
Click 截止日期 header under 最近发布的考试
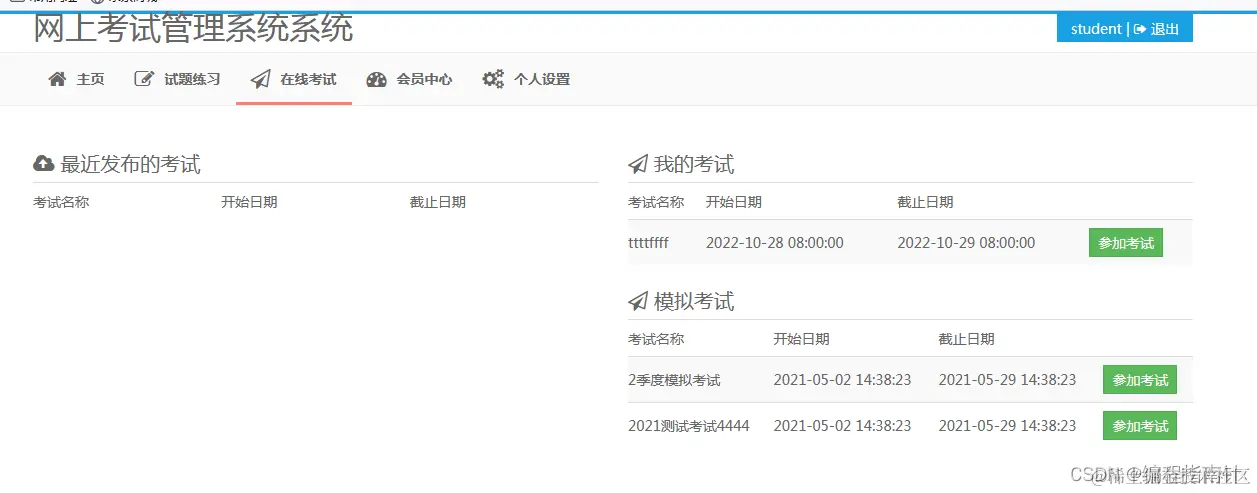click(437, 202)
